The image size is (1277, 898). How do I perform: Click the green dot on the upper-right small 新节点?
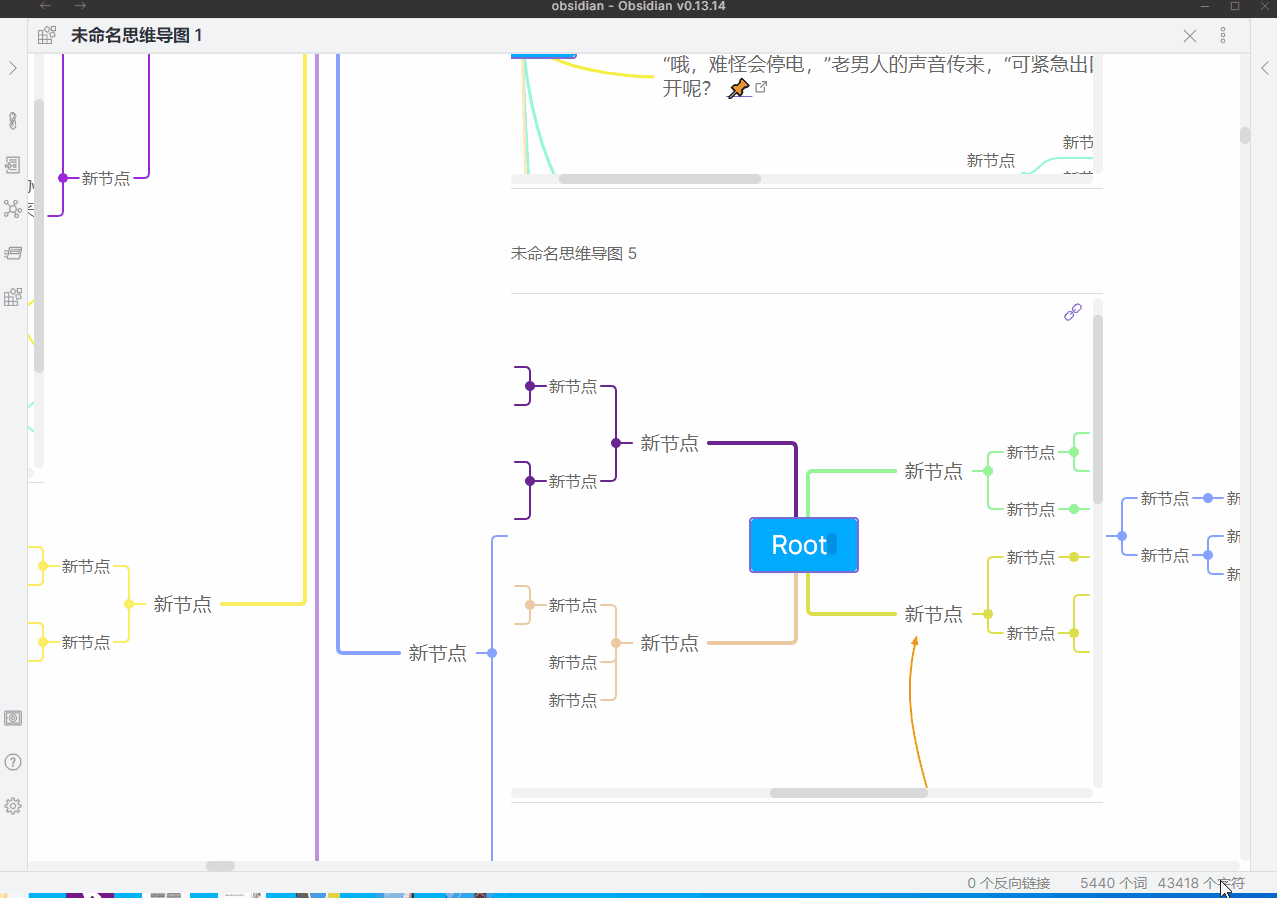click(x=1074, y=452)
